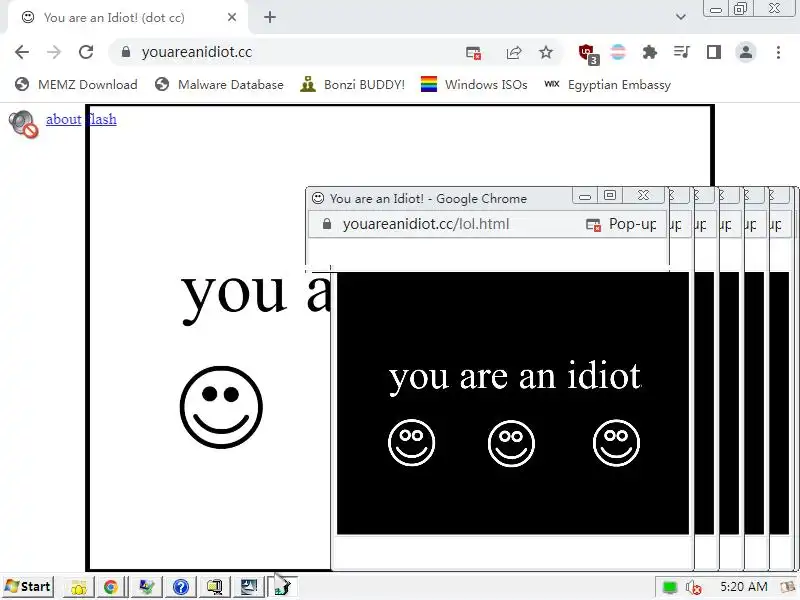Open the media controls icon

681,52
